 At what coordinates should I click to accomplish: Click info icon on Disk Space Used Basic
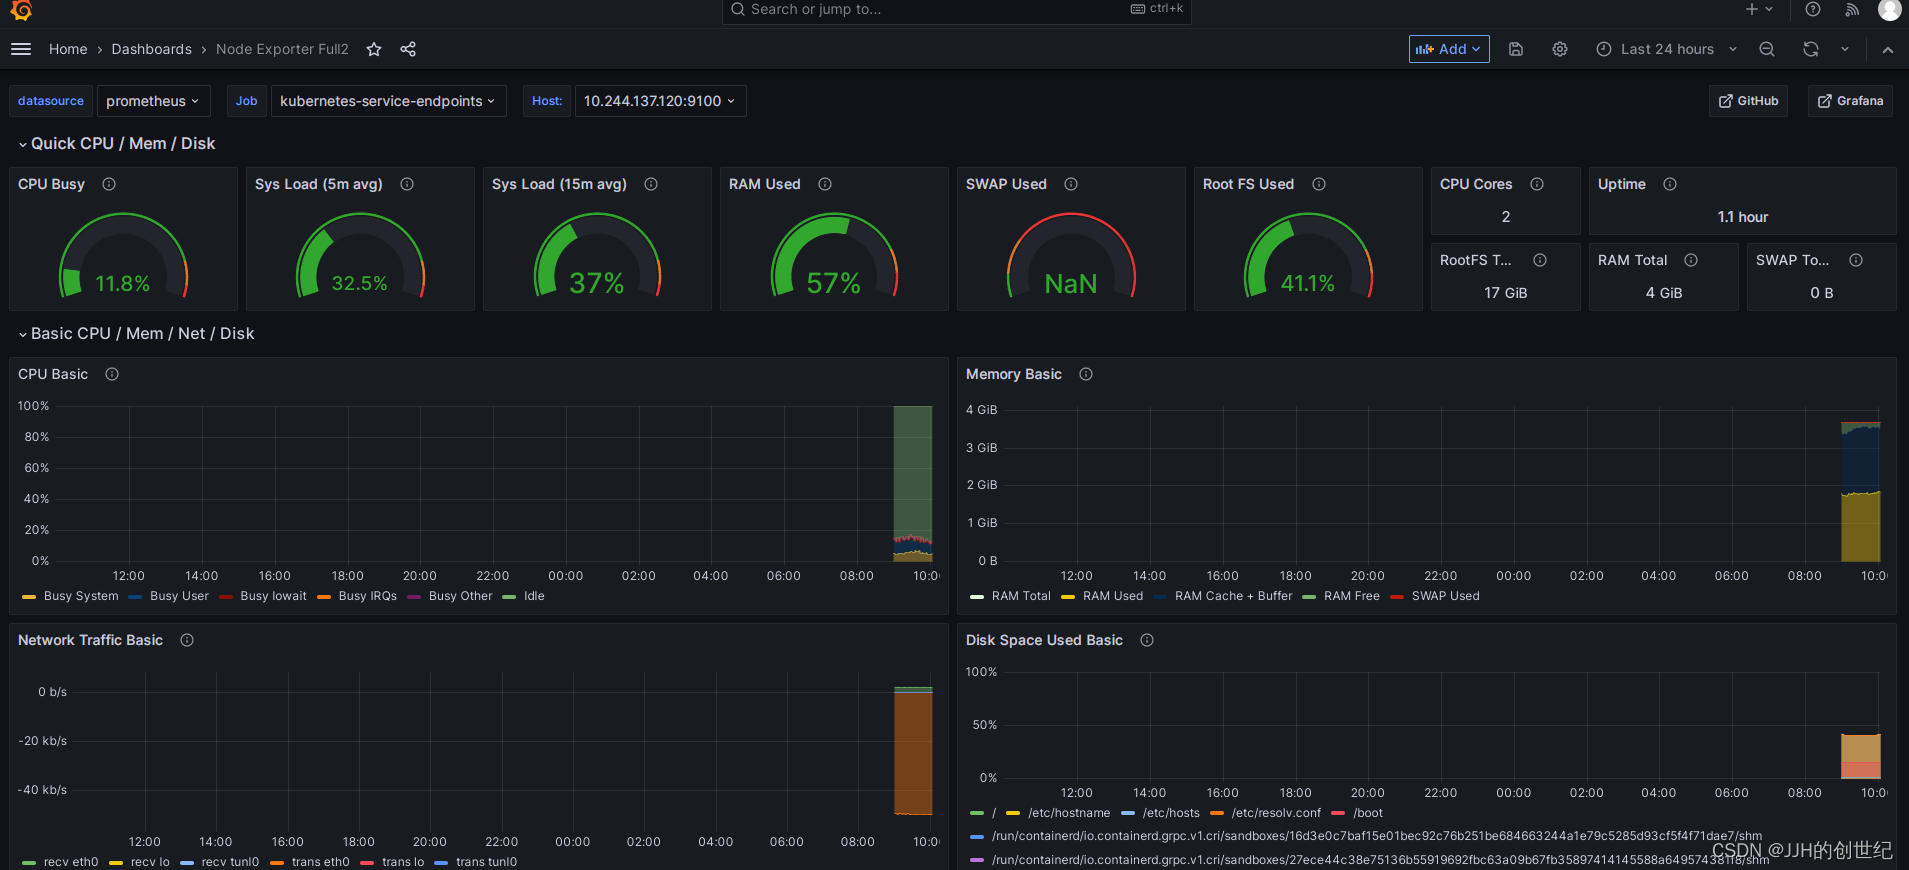[1147, 640]
